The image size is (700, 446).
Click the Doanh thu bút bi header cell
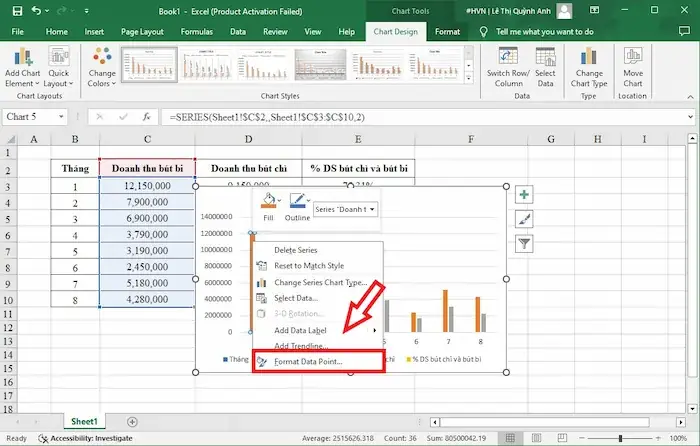coord(147,168)
